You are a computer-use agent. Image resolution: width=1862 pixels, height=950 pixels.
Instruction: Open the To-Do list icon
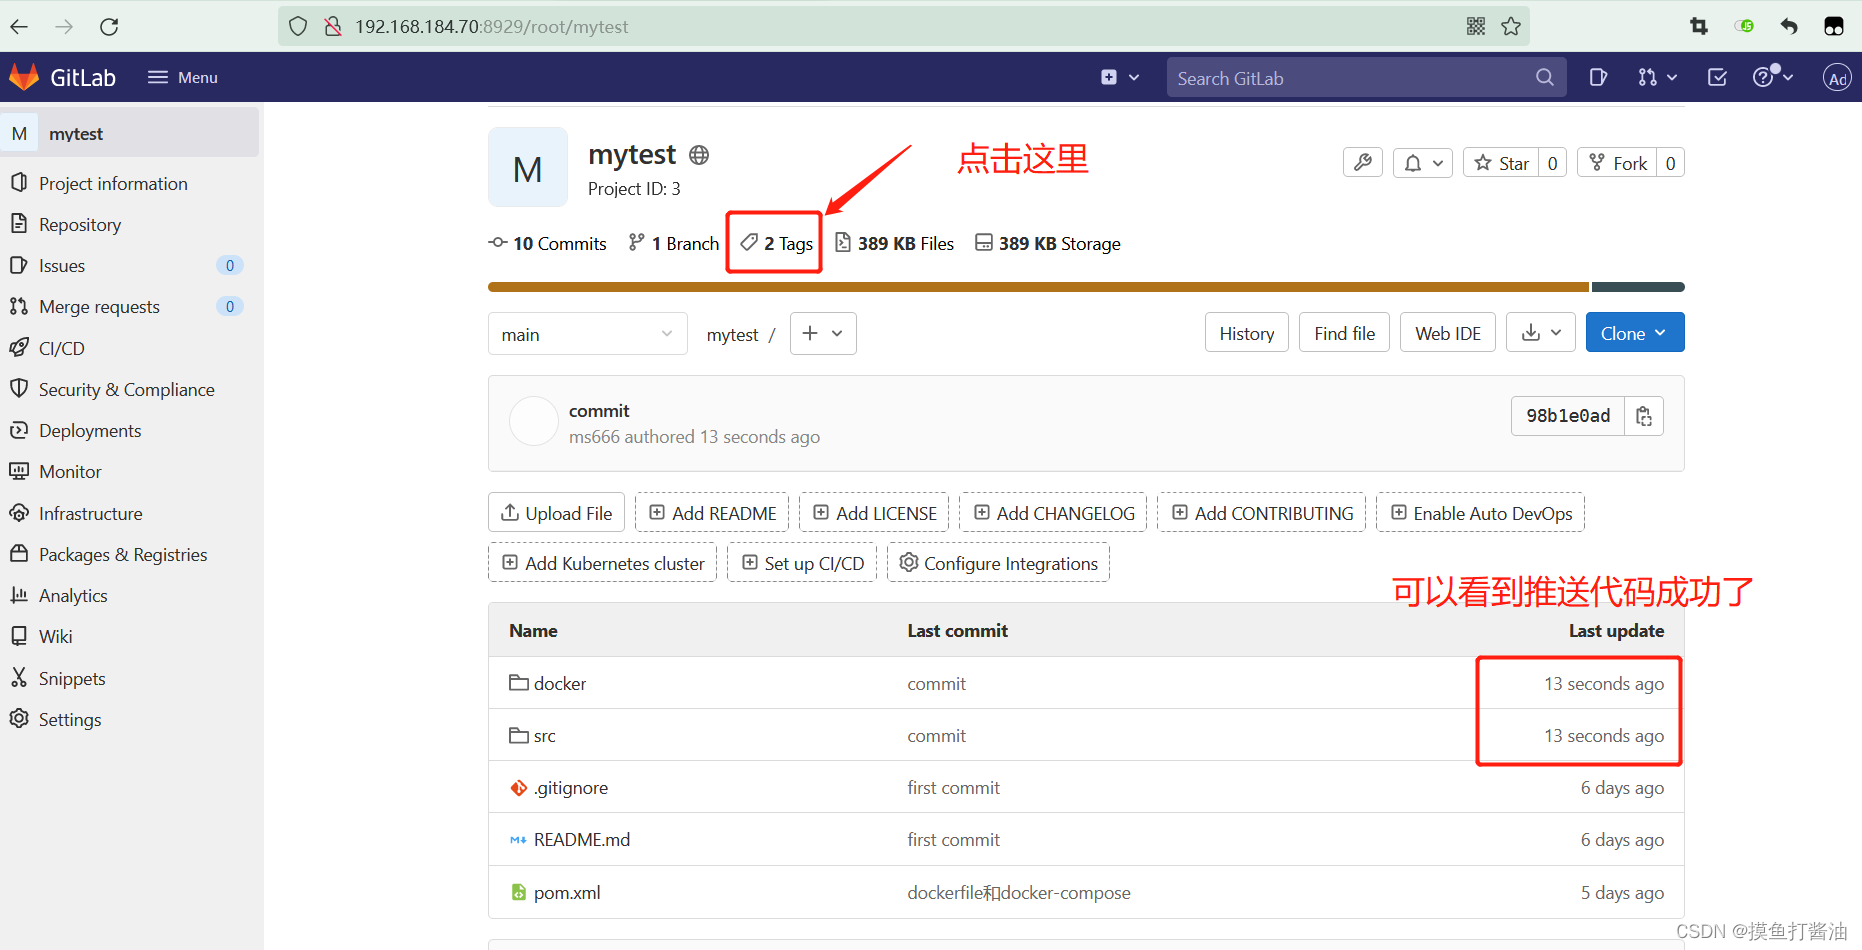point(1717,77)
